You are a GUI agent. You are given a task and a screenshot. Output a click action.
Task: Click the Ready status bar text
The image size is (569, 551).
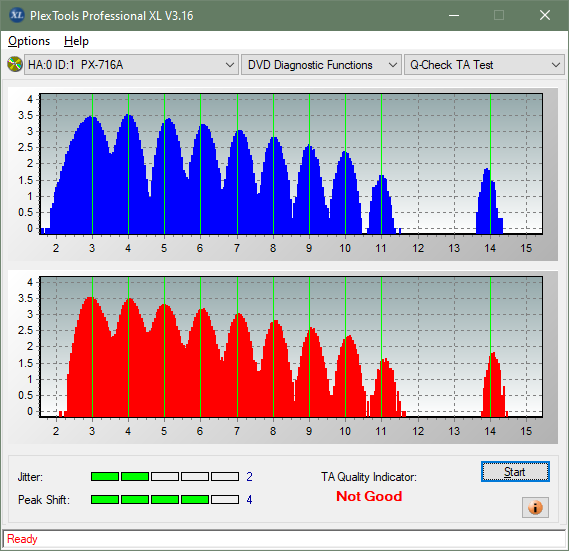click(x=22, y=539)
